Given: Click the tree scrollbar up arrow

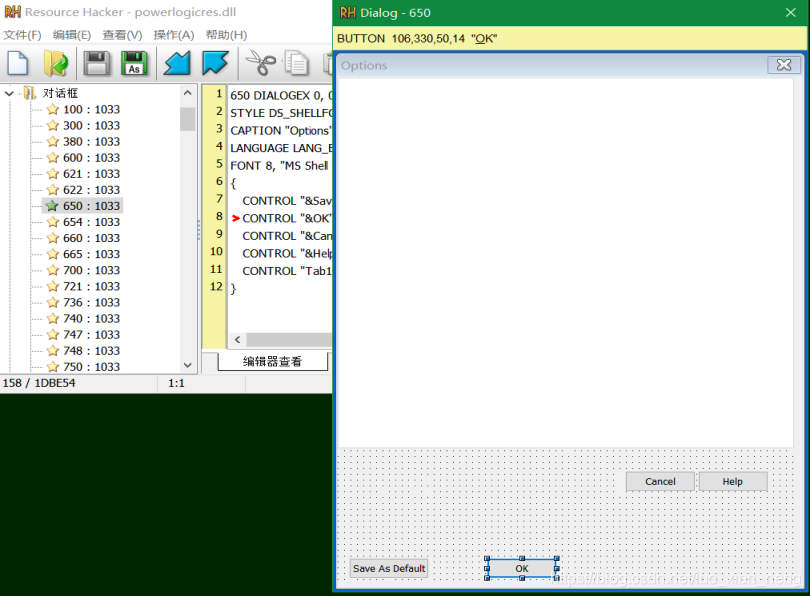Looking at the screenshot, I should pos(188,93).
